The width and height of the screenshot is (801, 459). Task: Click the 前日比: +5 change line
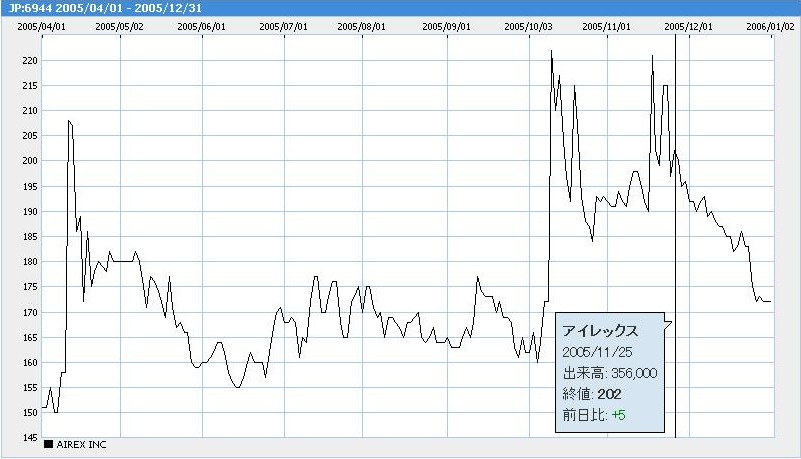pyautogui.click(x=594, y=415)
